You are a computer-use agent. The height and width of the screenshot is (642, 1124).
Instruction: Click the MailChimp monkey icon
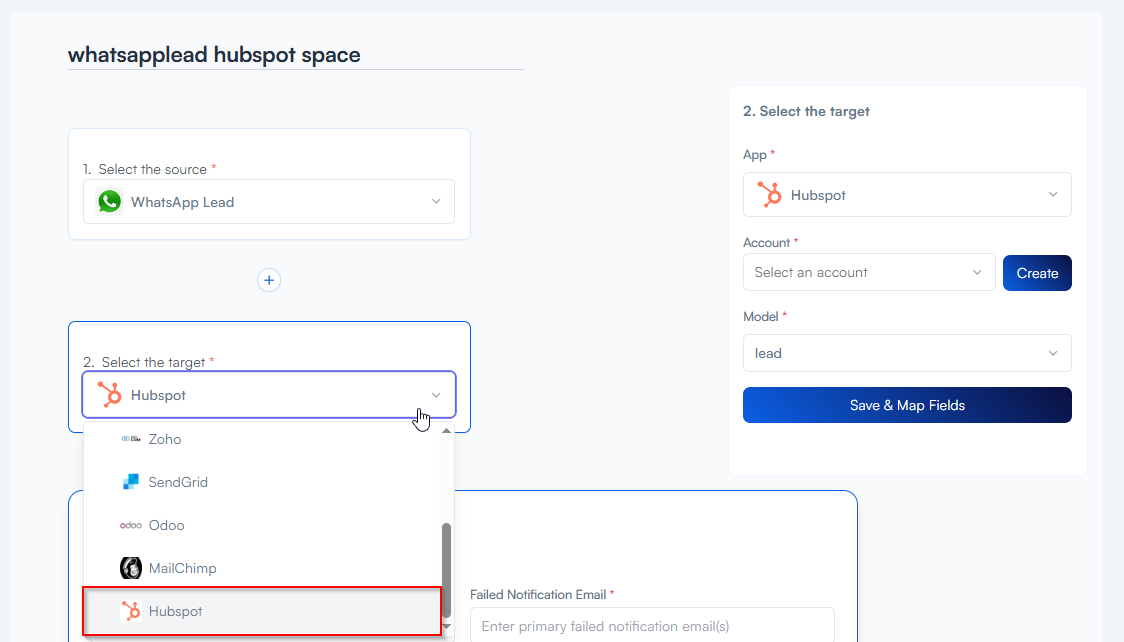coord(130,568)
